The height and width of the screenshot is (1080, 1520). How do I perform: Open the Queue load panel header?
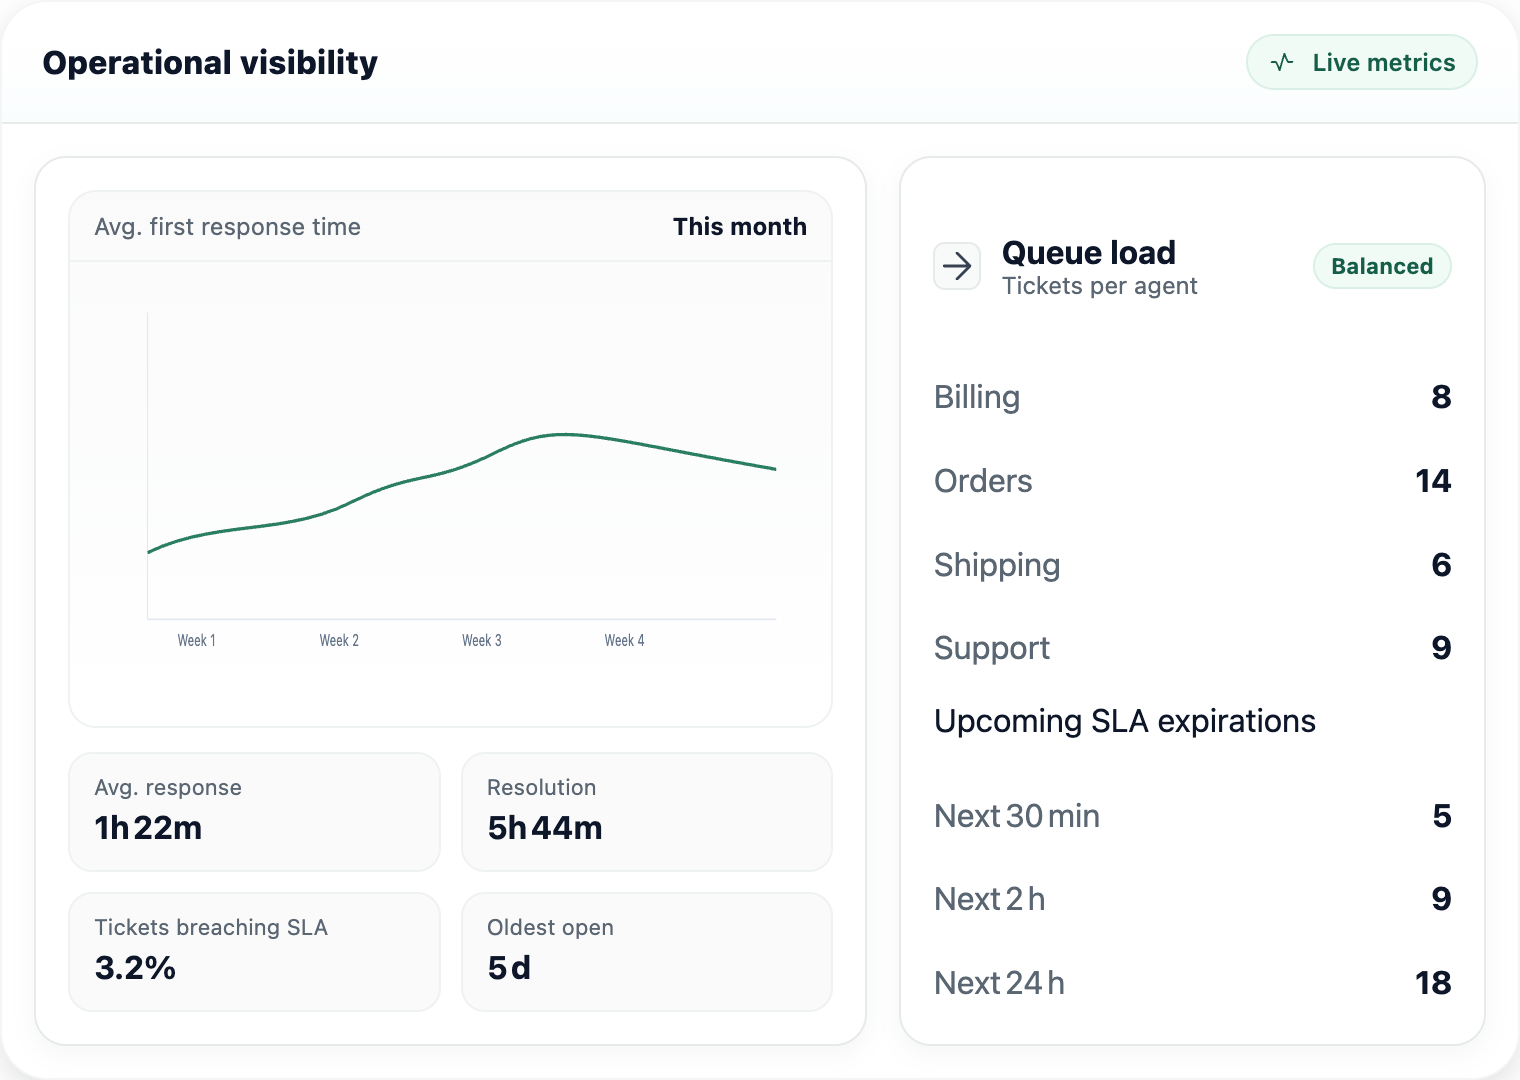(1088, 253)
